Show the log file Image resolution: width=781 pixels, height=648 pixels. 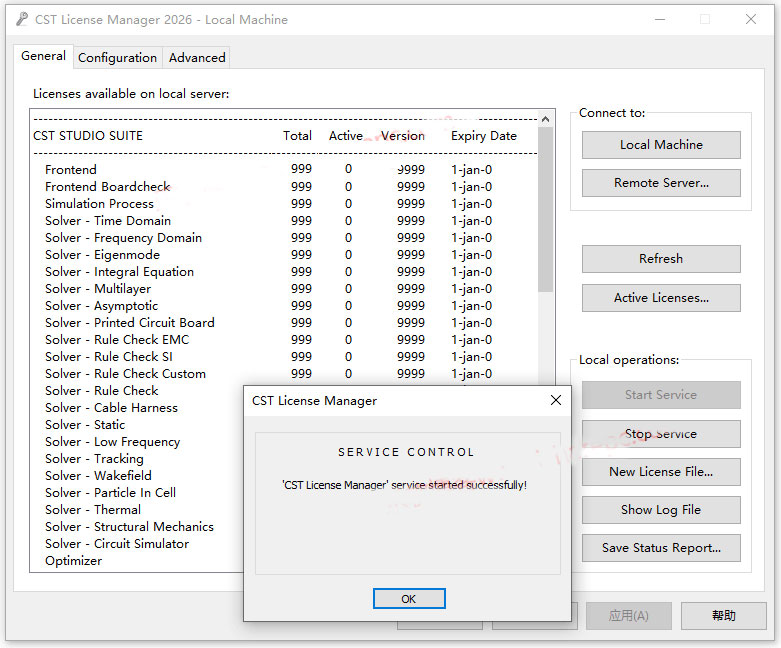tap(661, 510)
